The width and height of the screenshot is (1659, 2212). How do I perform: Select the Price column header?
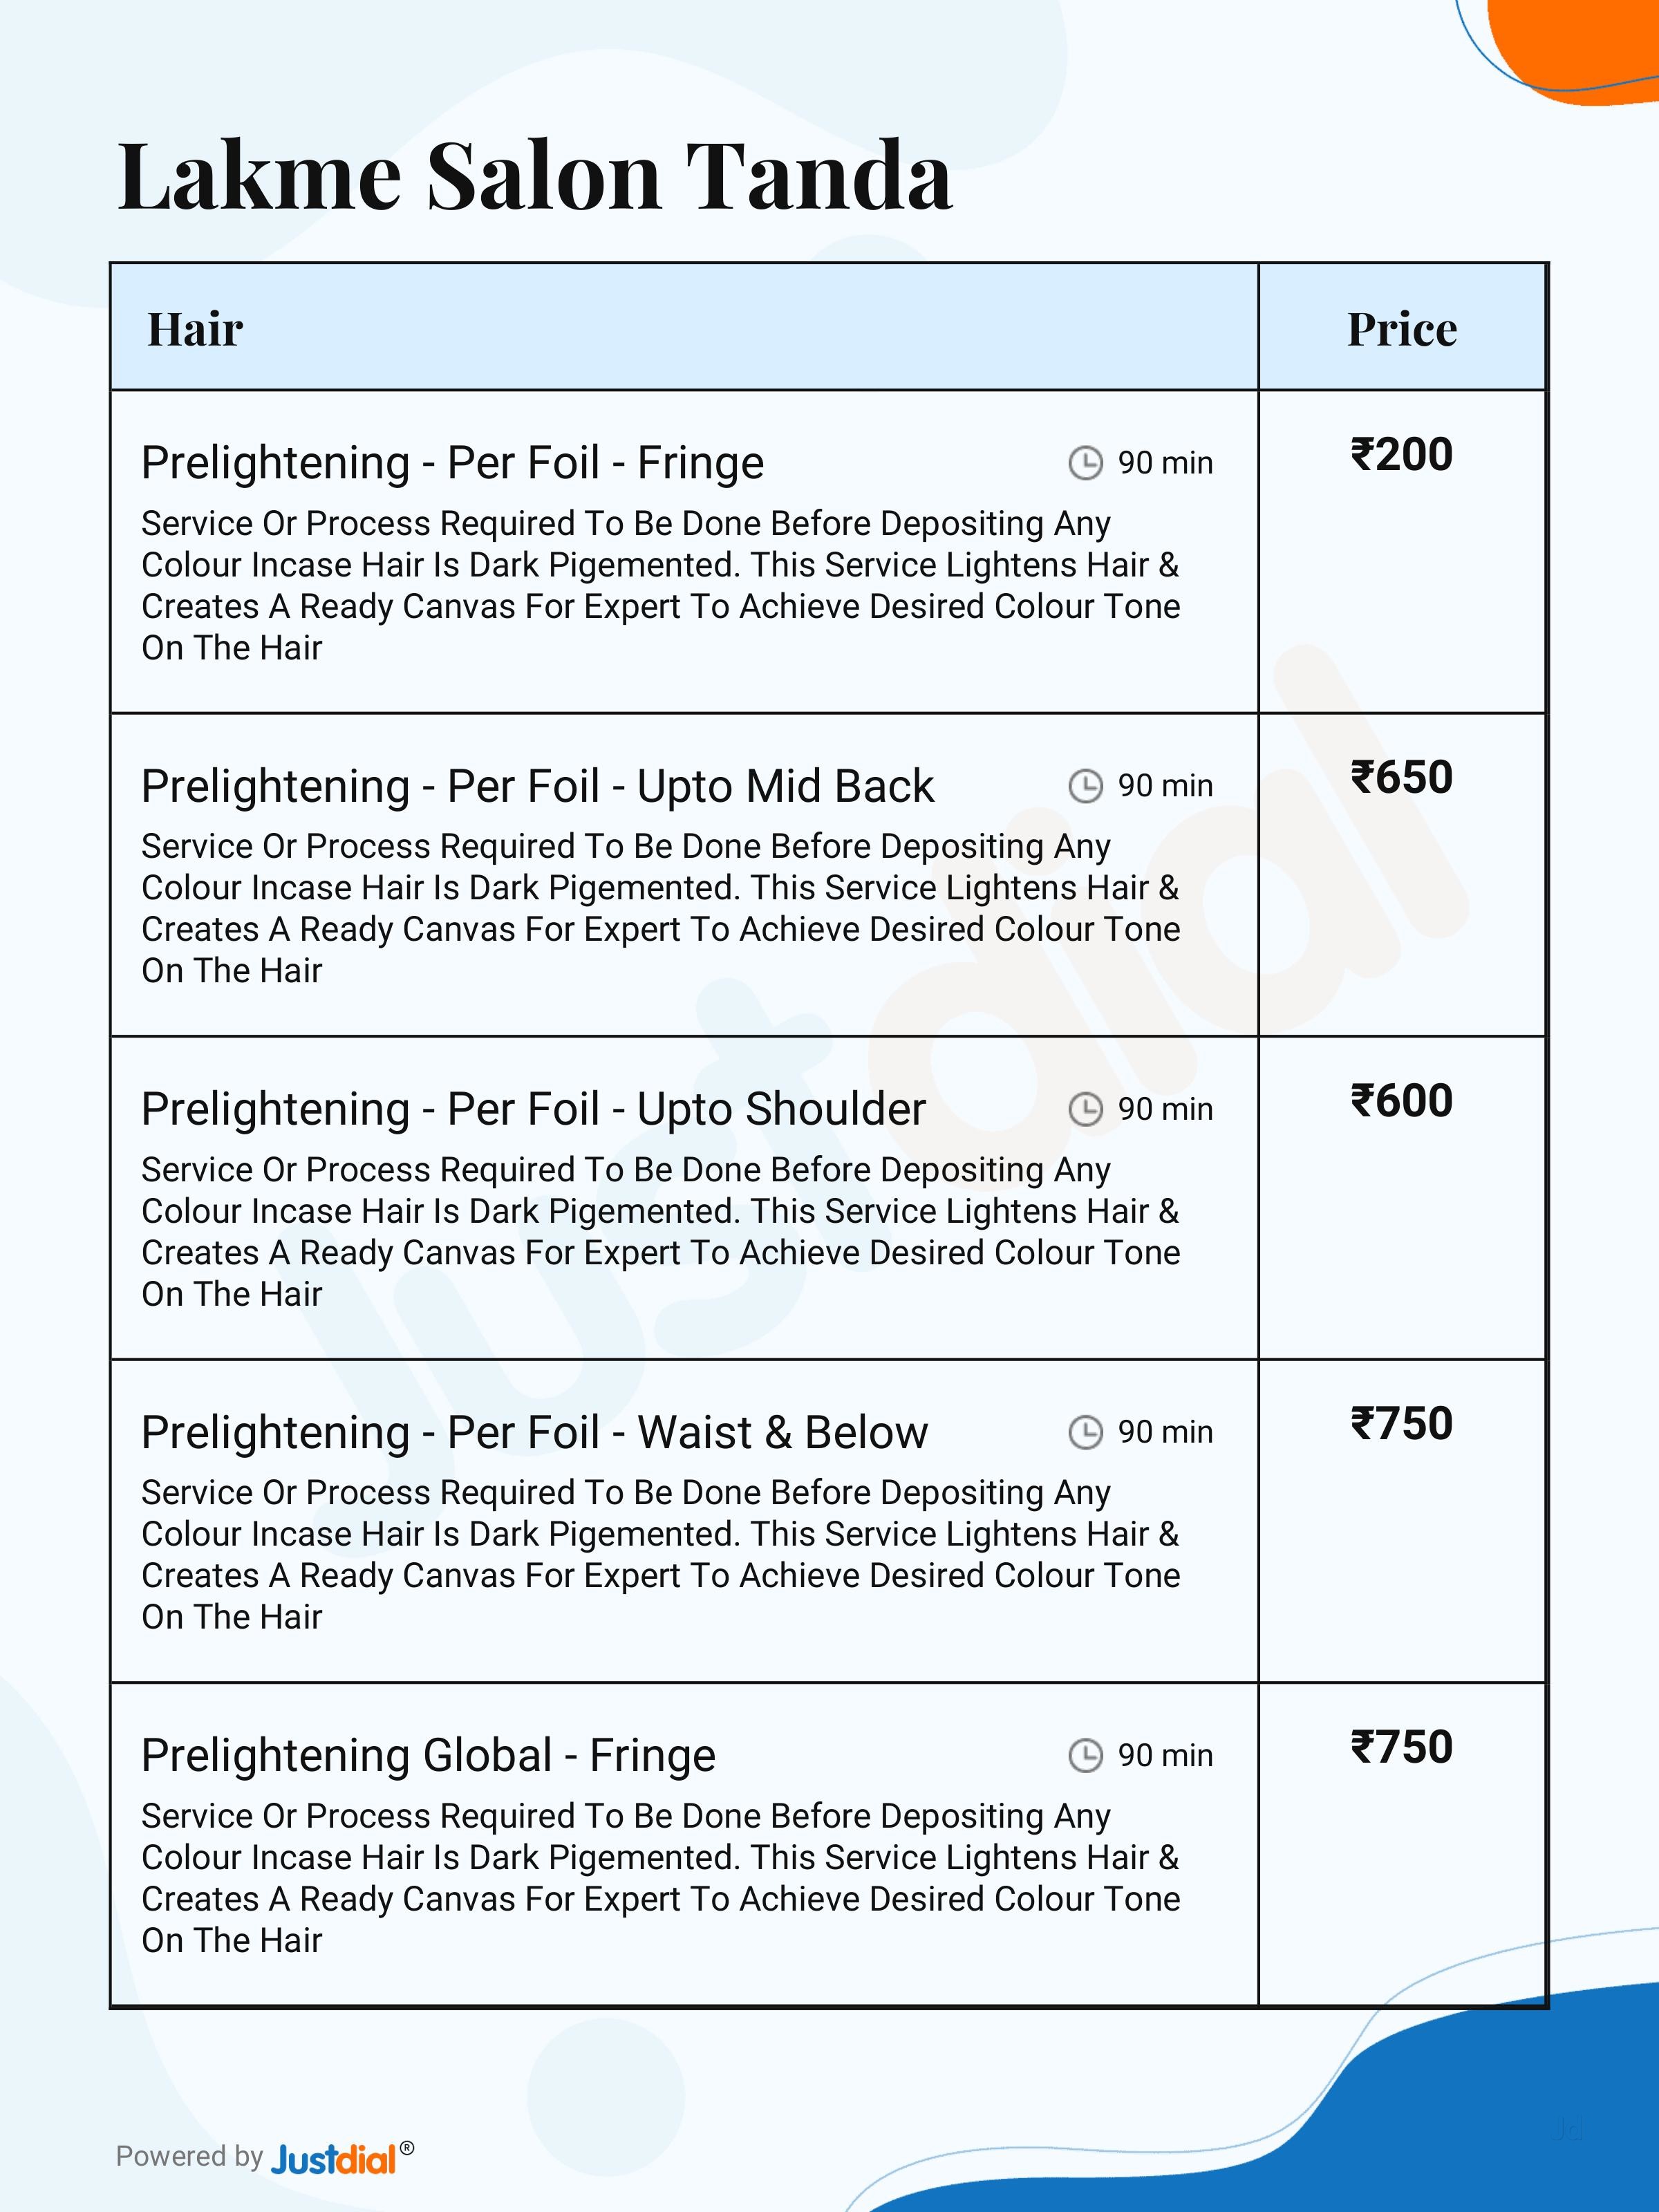1401,329
